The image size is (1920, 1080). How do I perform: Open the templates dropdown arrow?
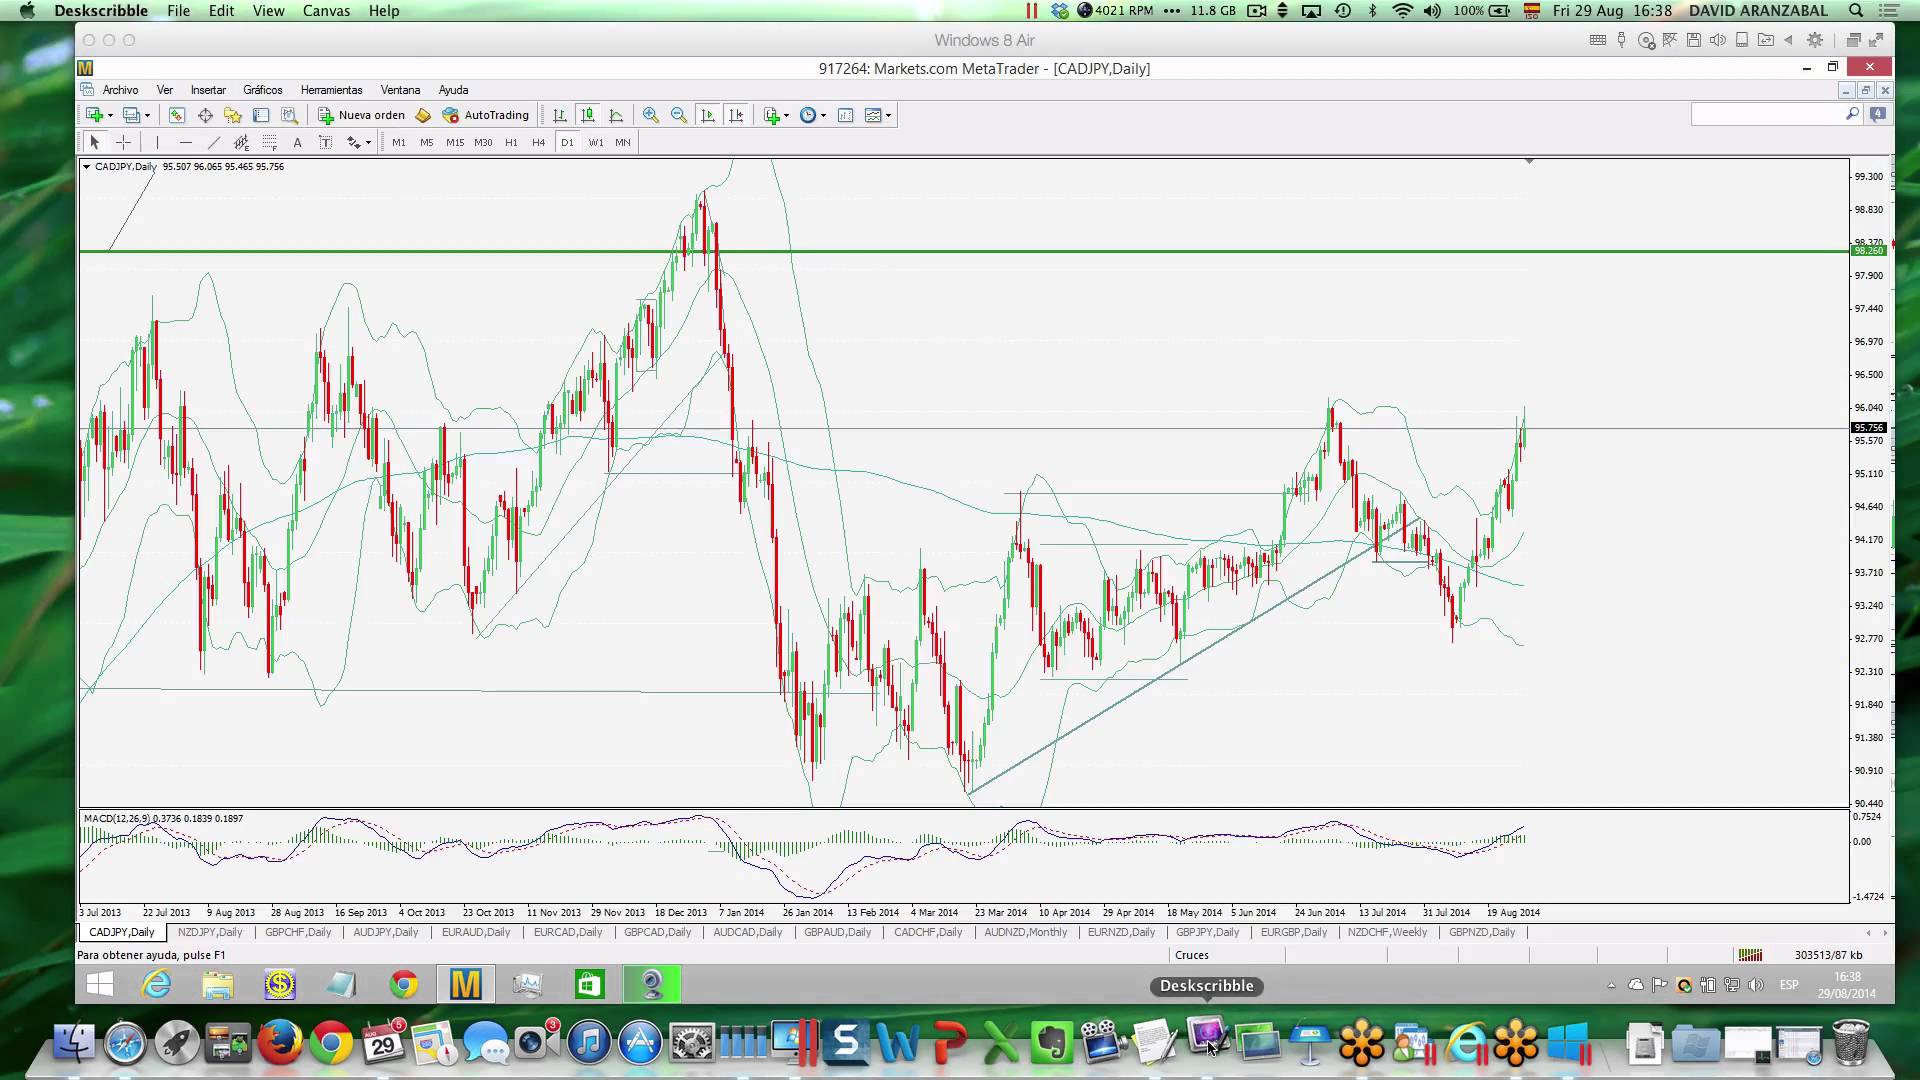tap(888, 115)
